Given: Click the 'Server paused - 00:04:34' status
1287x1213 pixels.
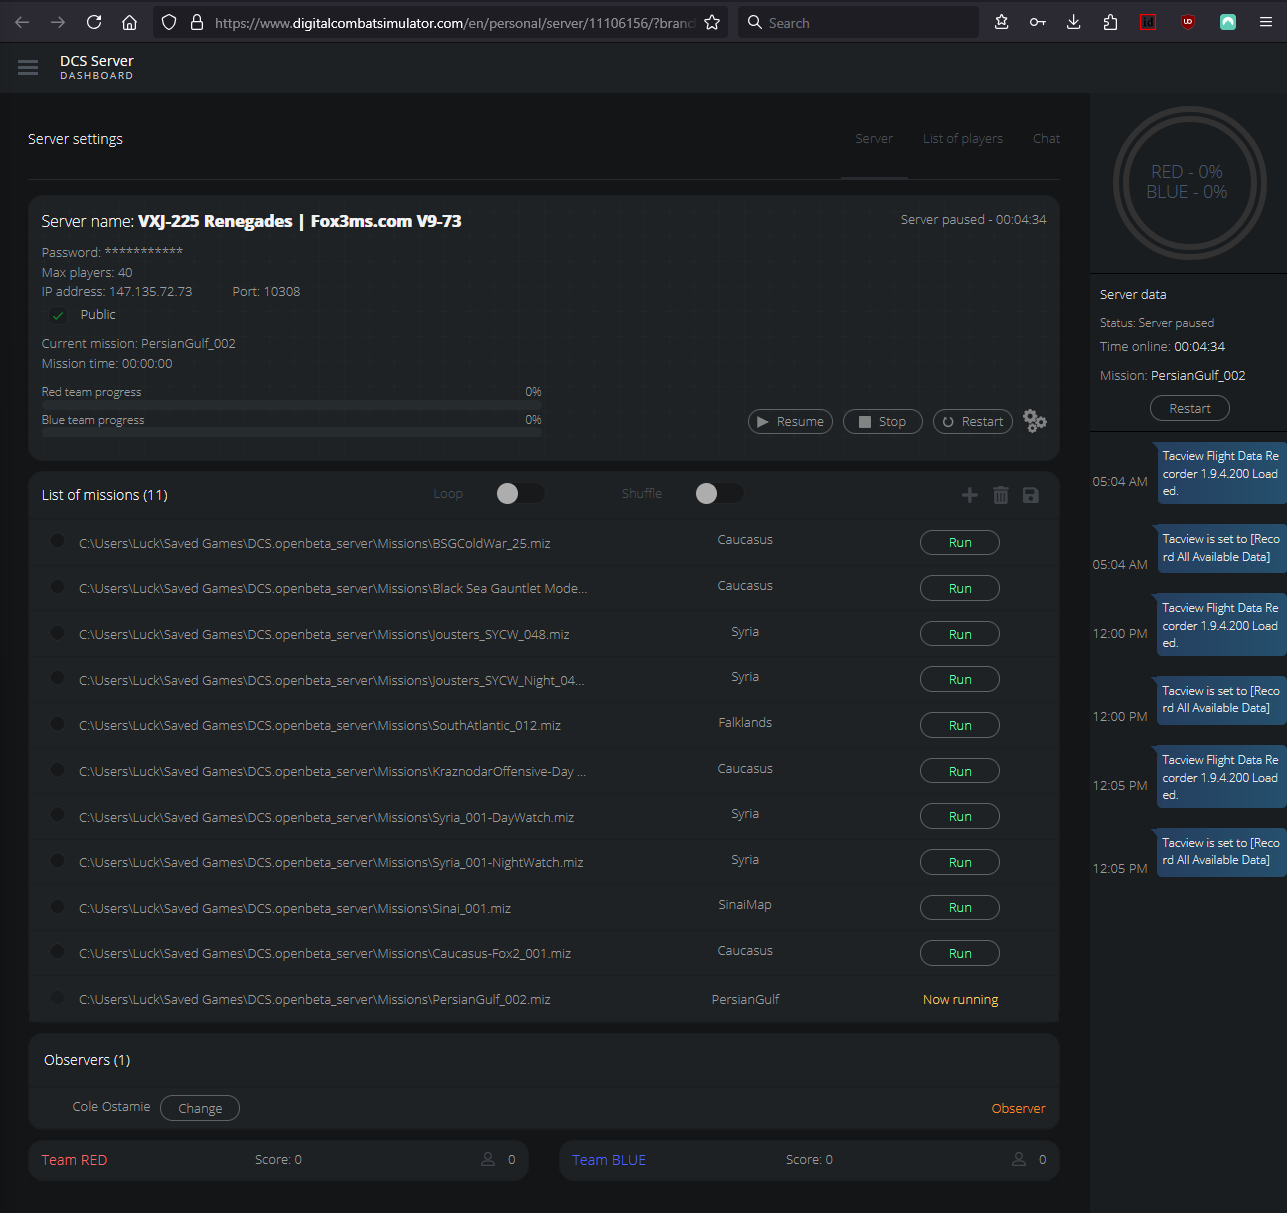Looking at the screenshot, I should tap(974, 220).
